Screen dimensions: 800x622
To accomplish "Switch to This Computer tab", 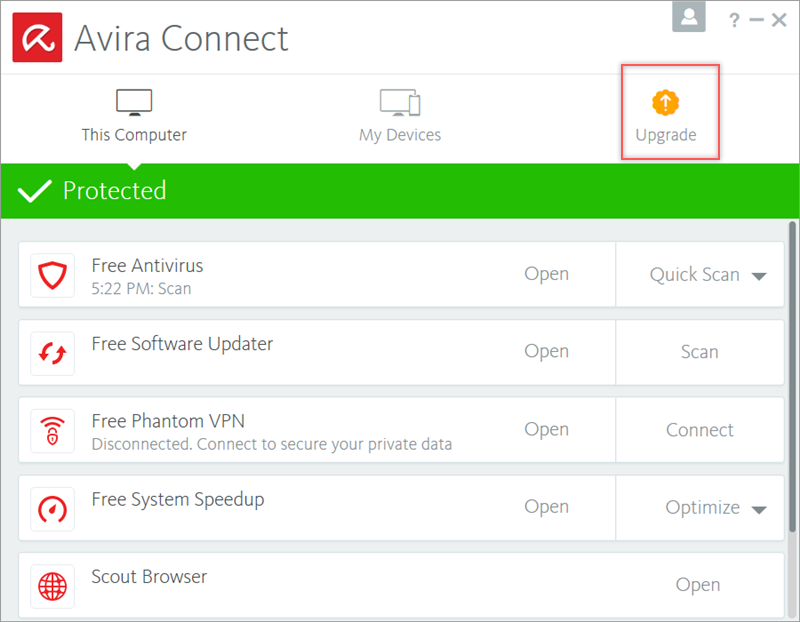I will pos(134,115).
